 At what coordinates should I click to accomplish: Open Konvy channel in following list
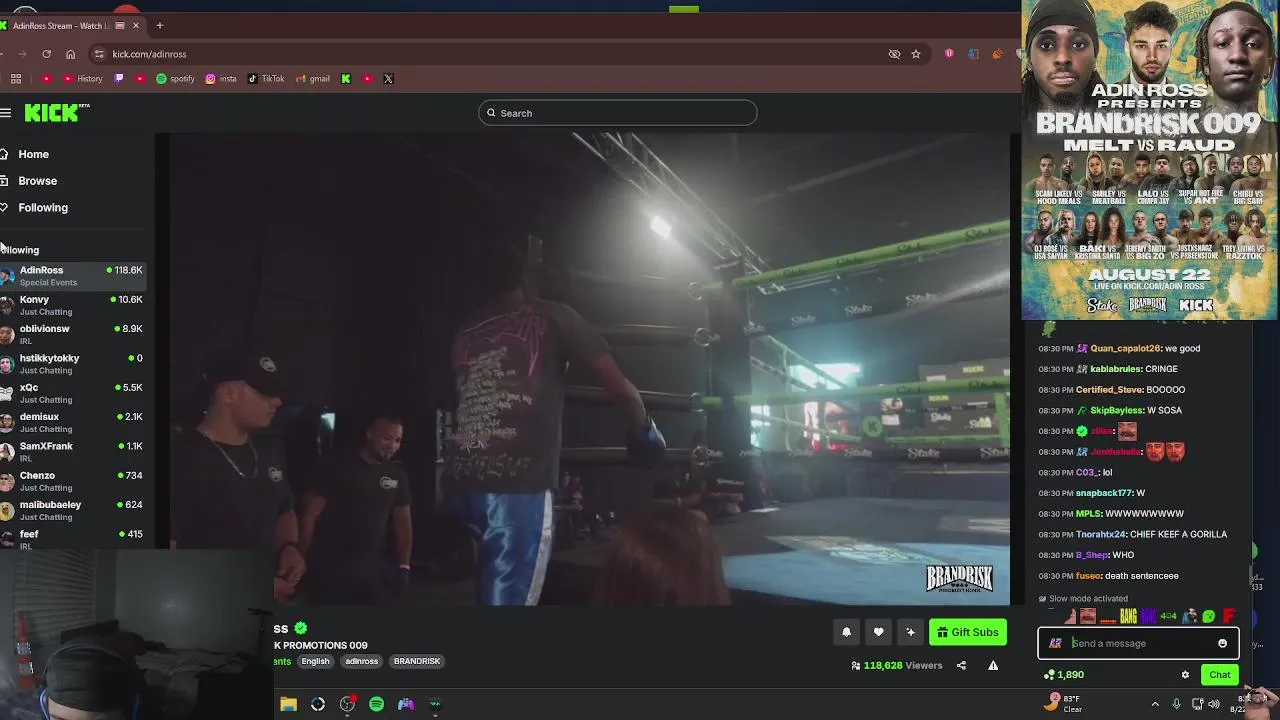click(73, 305)
